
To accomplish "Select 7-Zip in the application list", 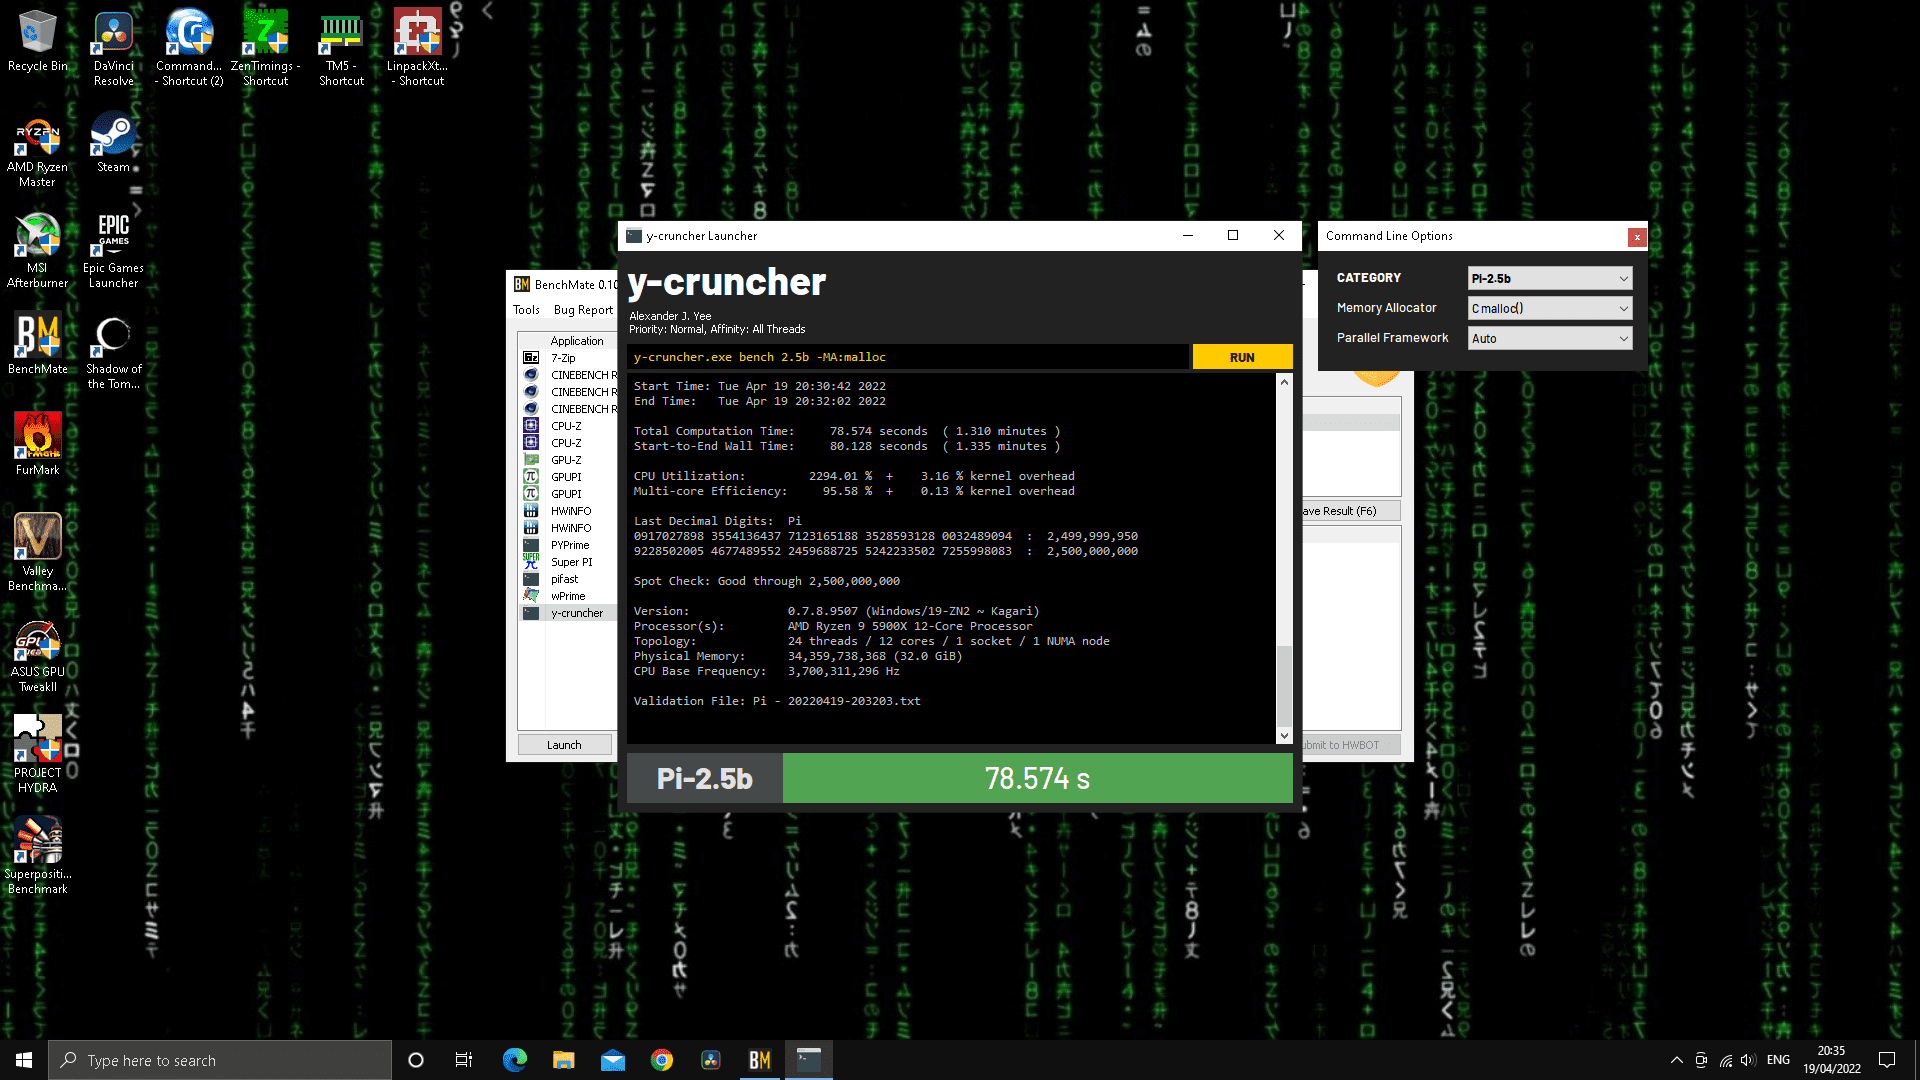I will coord(567,358).
